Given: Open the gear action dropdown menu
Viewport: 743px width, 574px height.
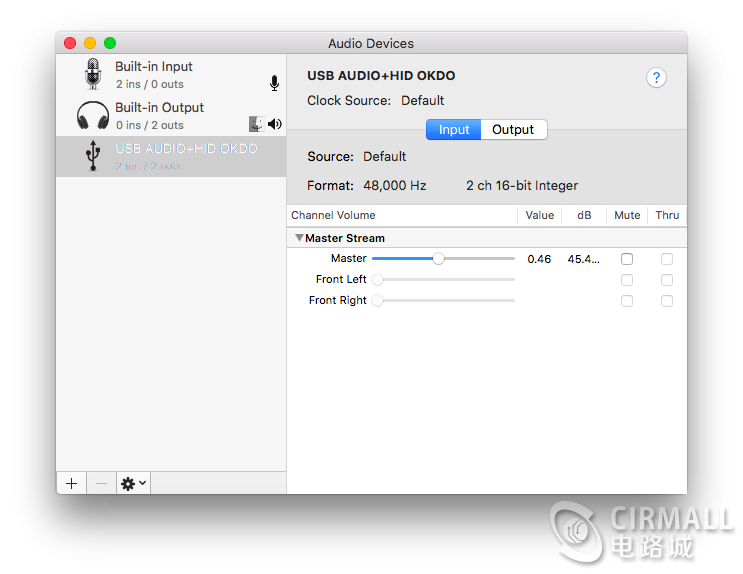Looking at the screenshot, I should [133, 483].
